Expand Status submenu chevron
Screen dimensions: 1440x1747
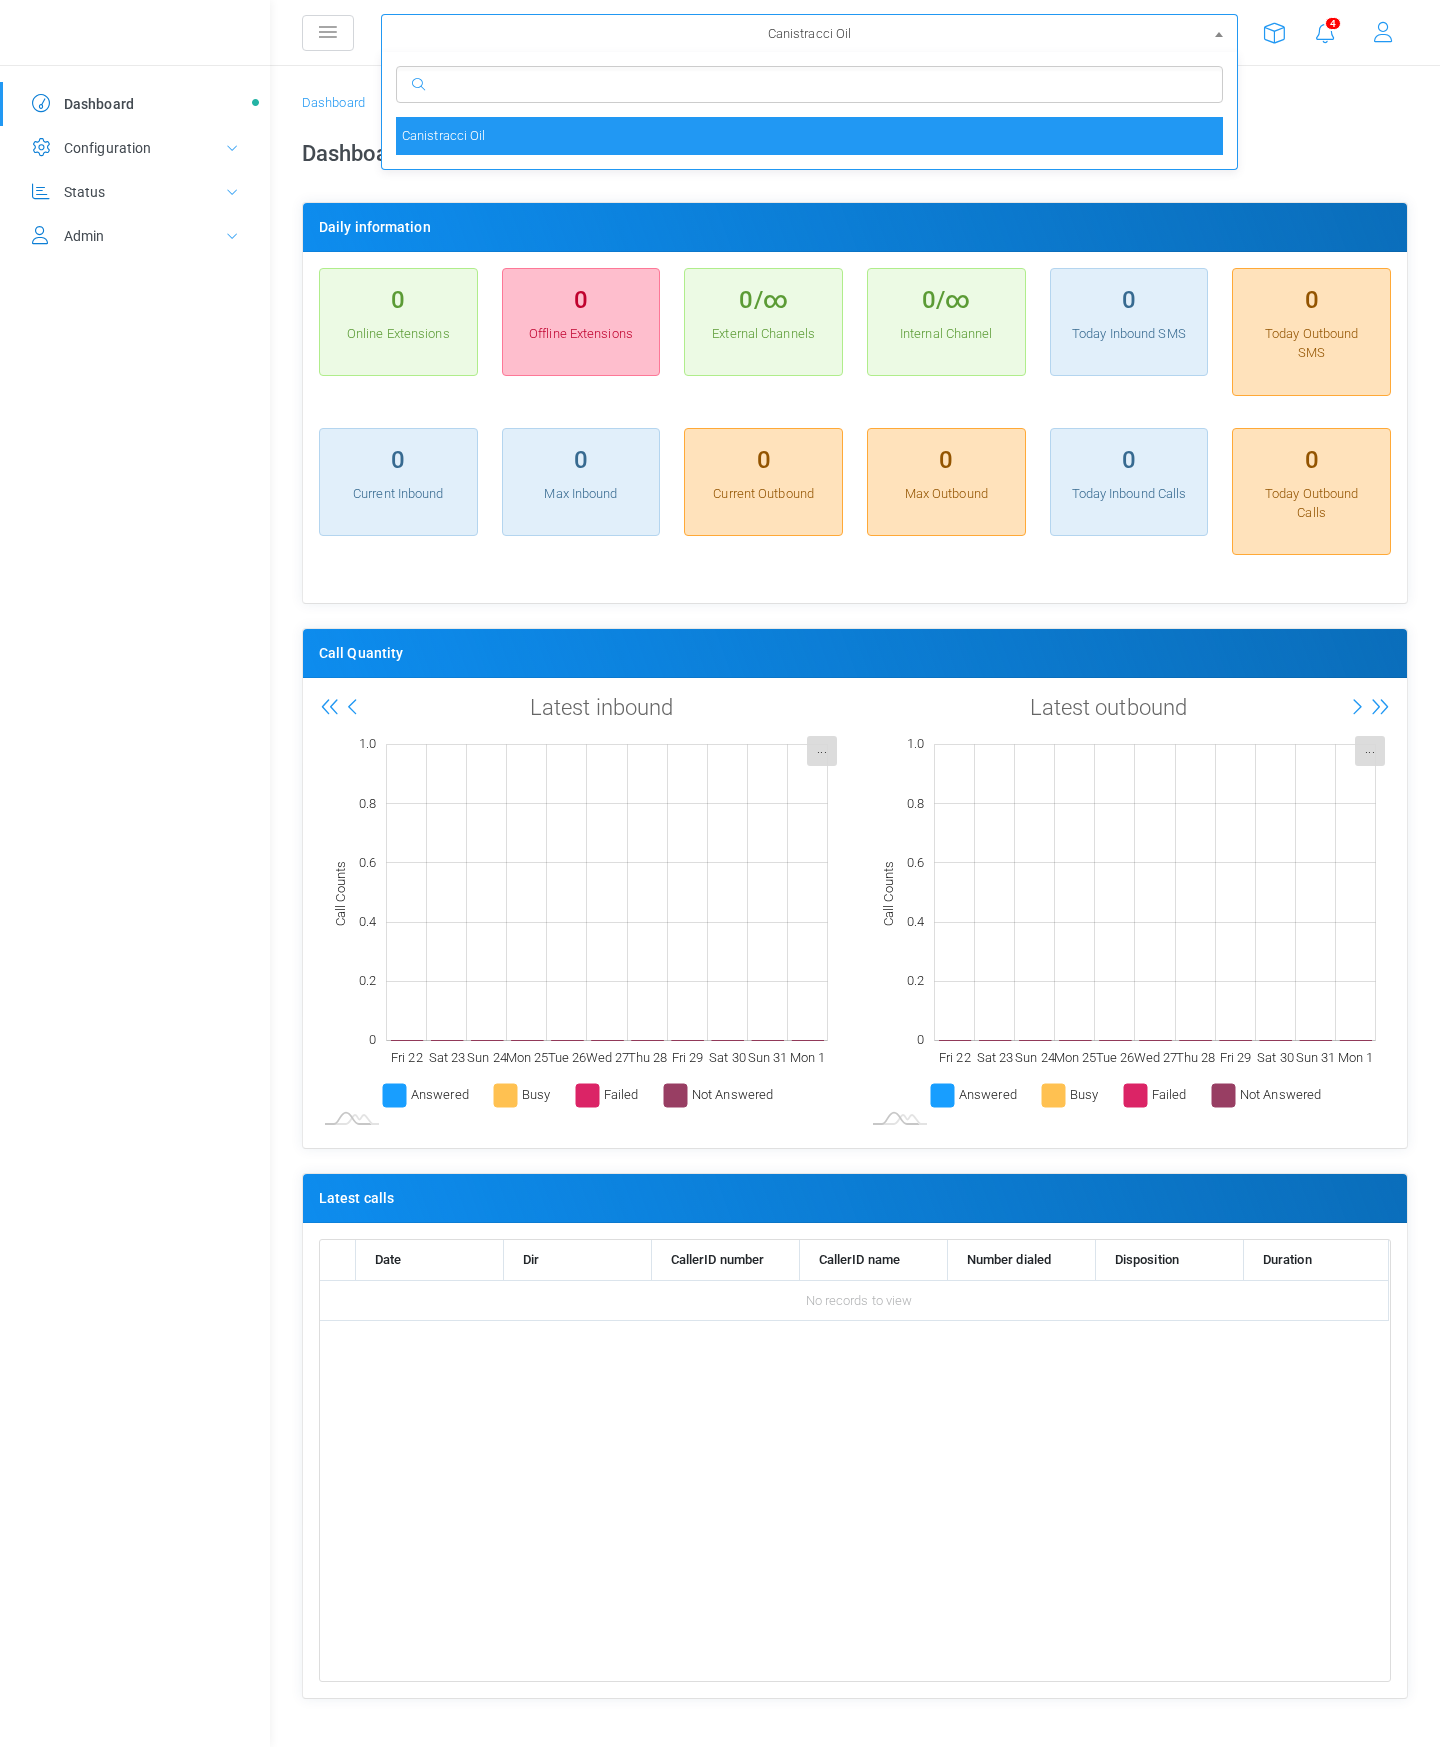coord(232,192)
